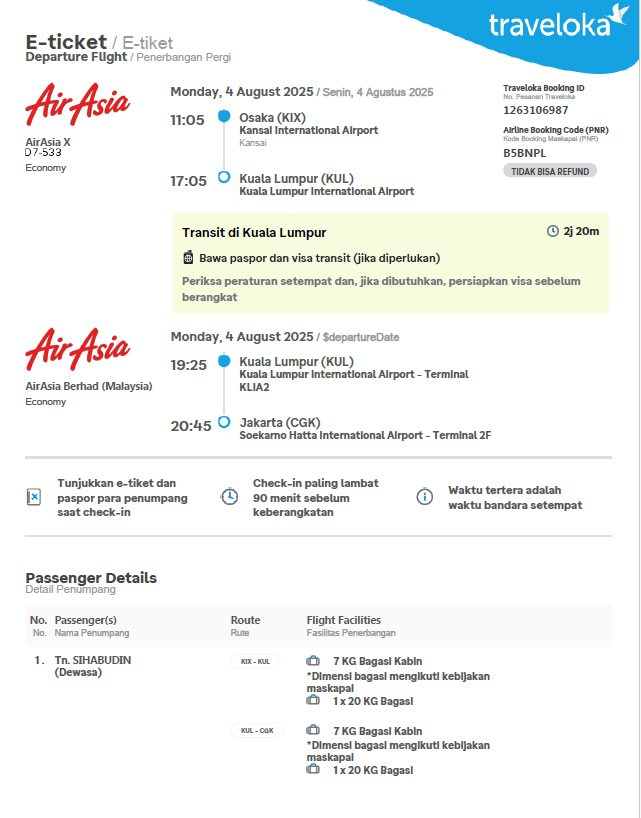The width and height of the screenshot is (641, 818).
Task: Click the clock icon beside 2j 20m
Action: point(553,232)
